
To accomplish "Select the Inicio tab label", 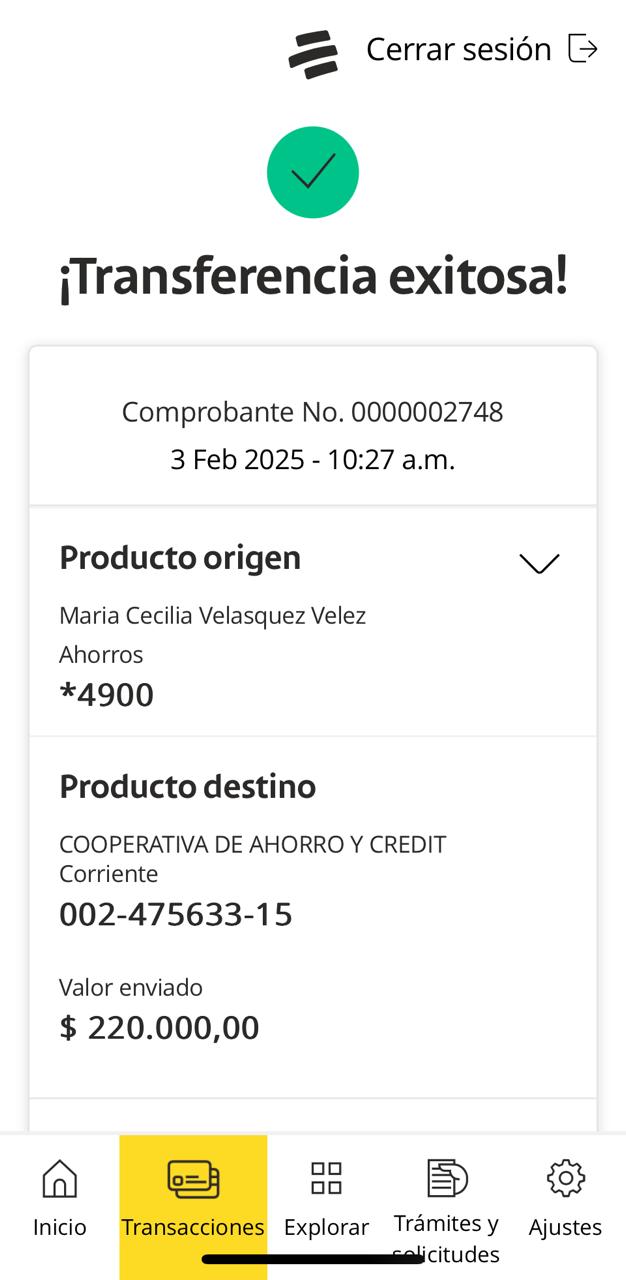I will tap(60, 1227).
